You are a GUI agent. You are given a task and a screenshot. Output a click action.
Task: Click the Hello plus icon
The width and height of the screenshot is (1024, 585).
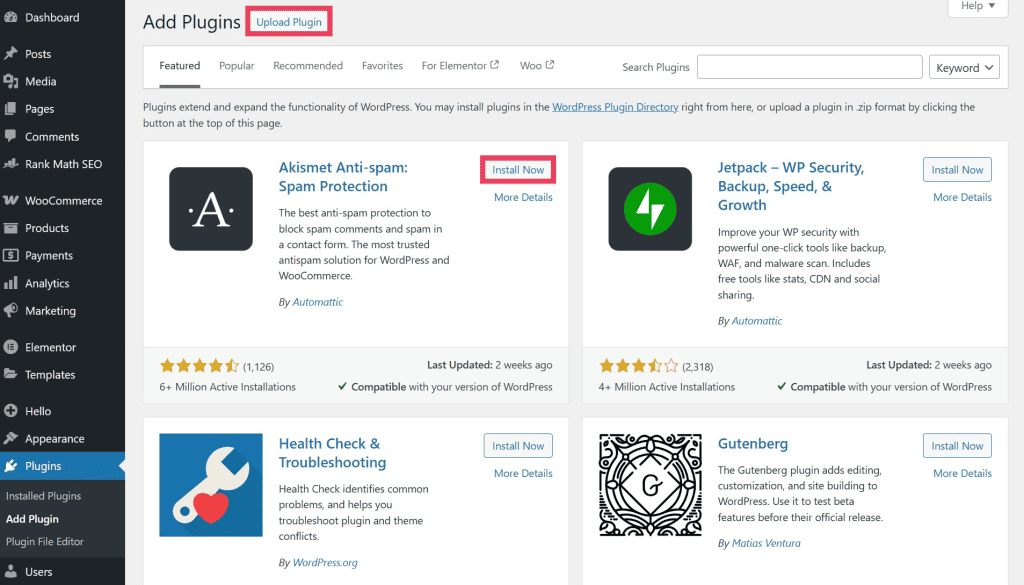pos(10,411)
